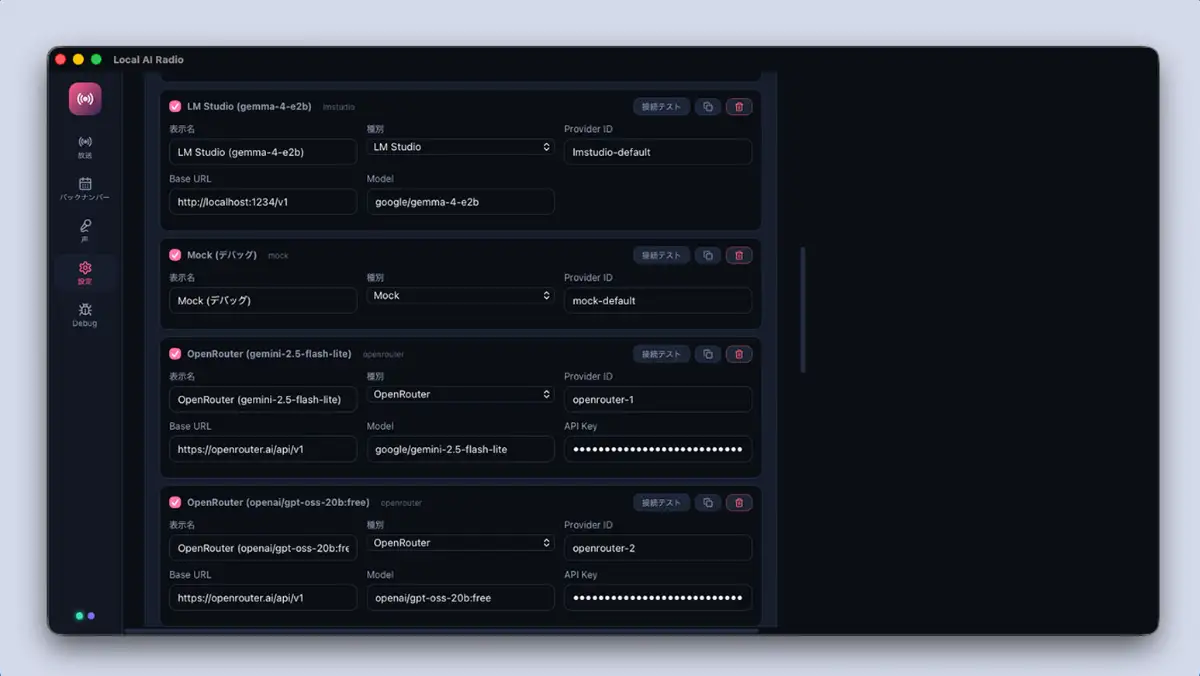Image resolution: width=1200 pixels, height=676 pixels.
Task: Open the バックナンバー calendar section
Action: [85, 189]
